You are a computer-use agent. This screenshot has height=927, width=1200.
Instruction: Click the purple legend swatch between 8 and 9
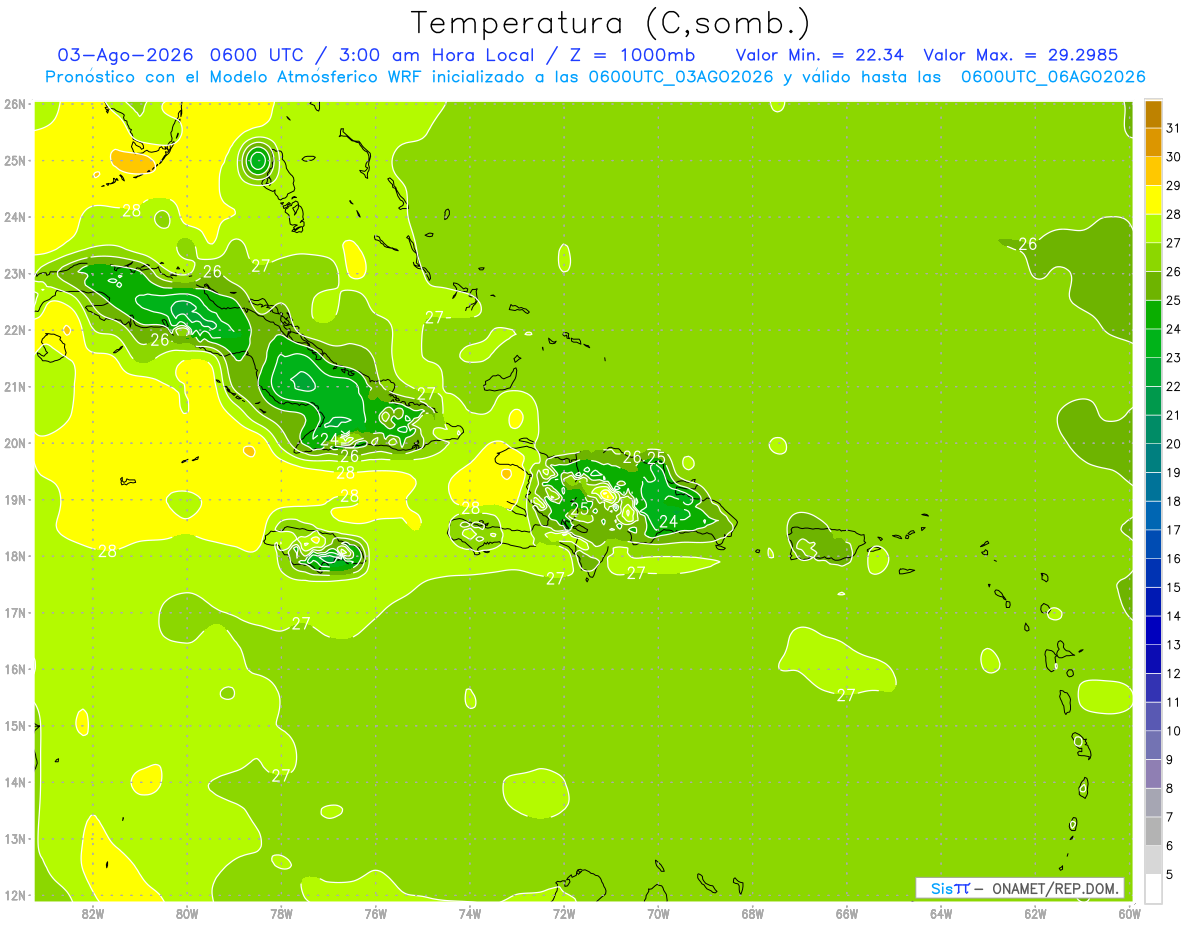point(1153,773)
